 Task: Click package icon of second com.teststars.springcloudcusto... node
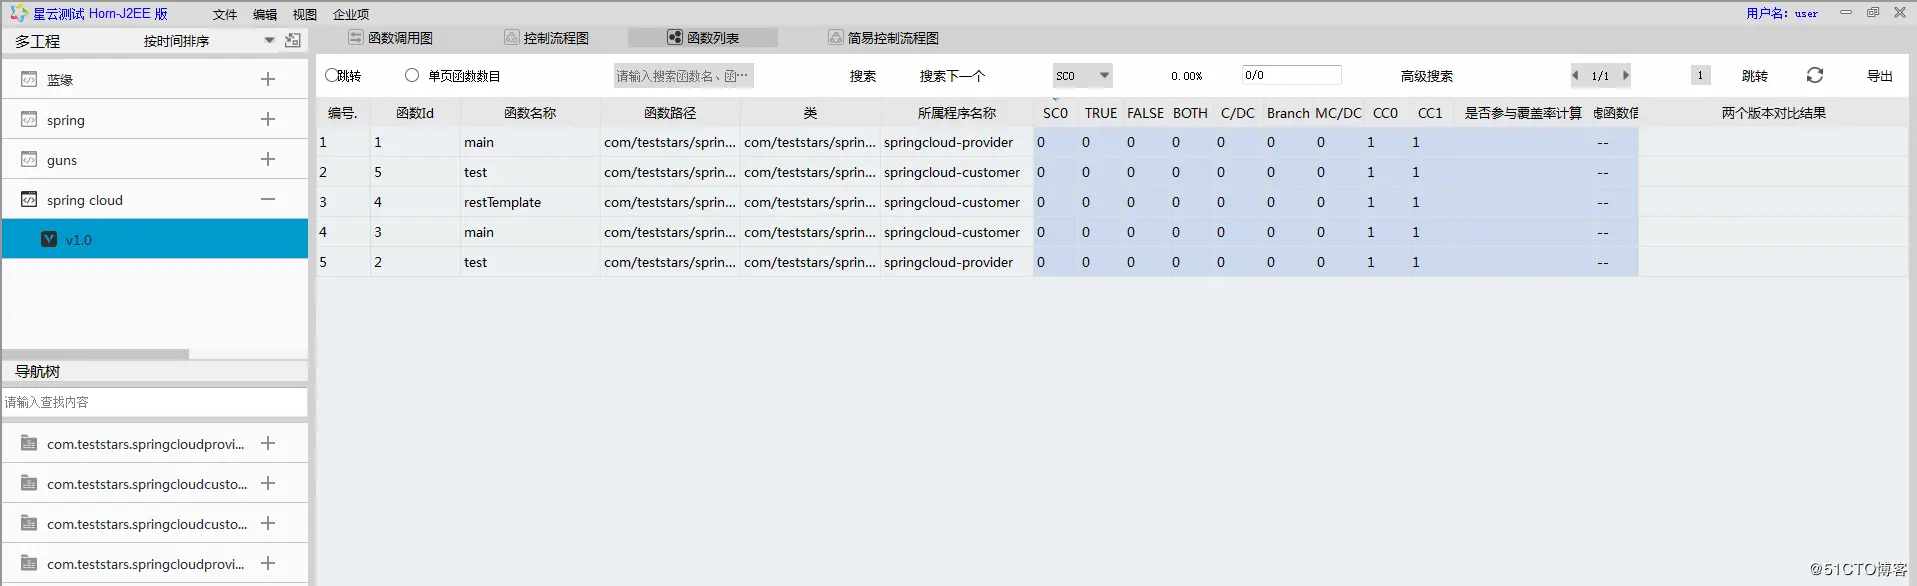(x=29, y=523)
